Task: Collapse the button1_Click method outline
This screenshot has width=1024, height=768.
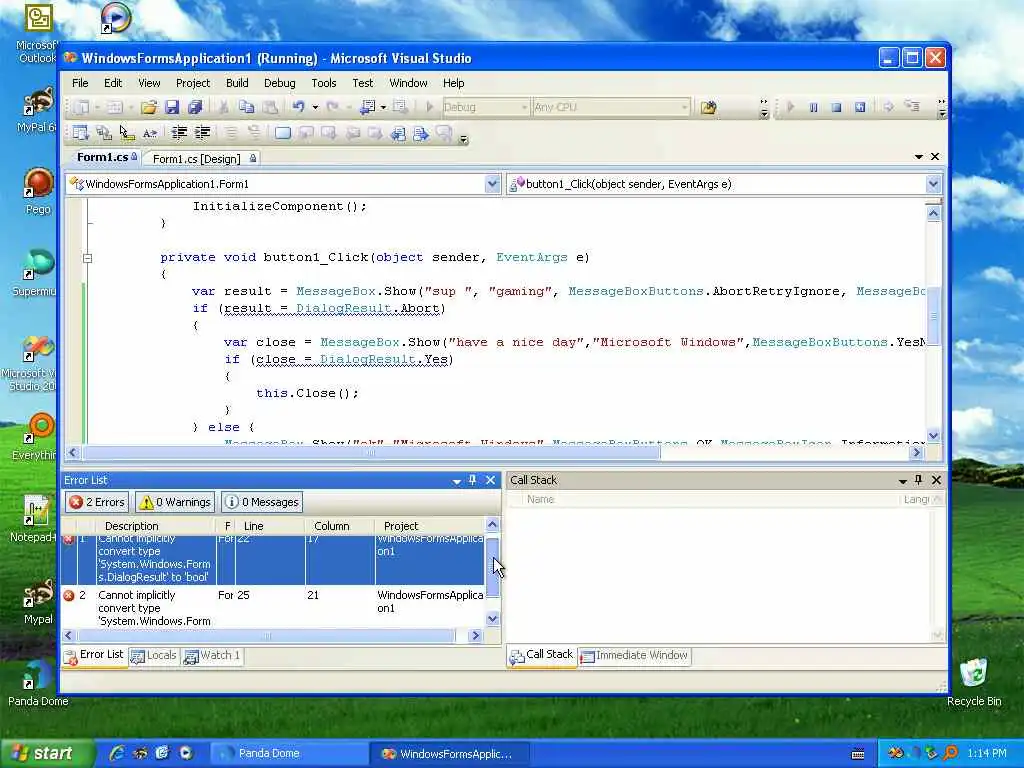Action: 88,258
